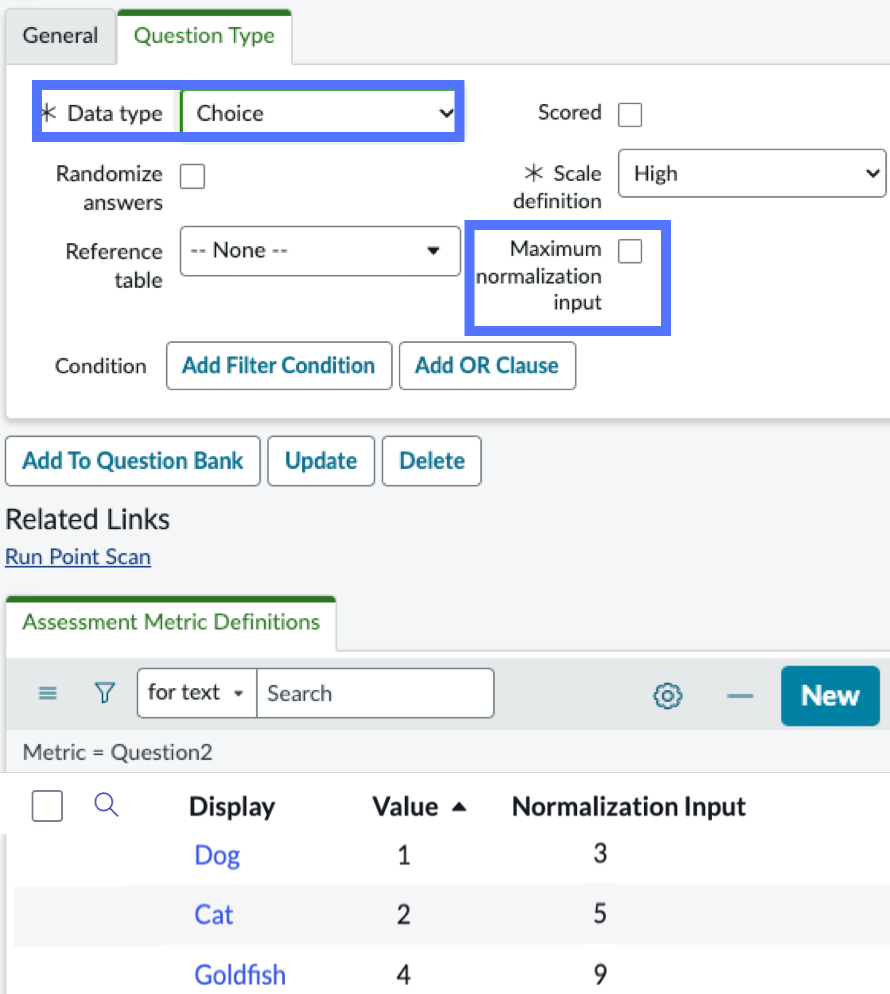Click Add To Question Bank button
The image size is (890, 994).
pos(132,461)
